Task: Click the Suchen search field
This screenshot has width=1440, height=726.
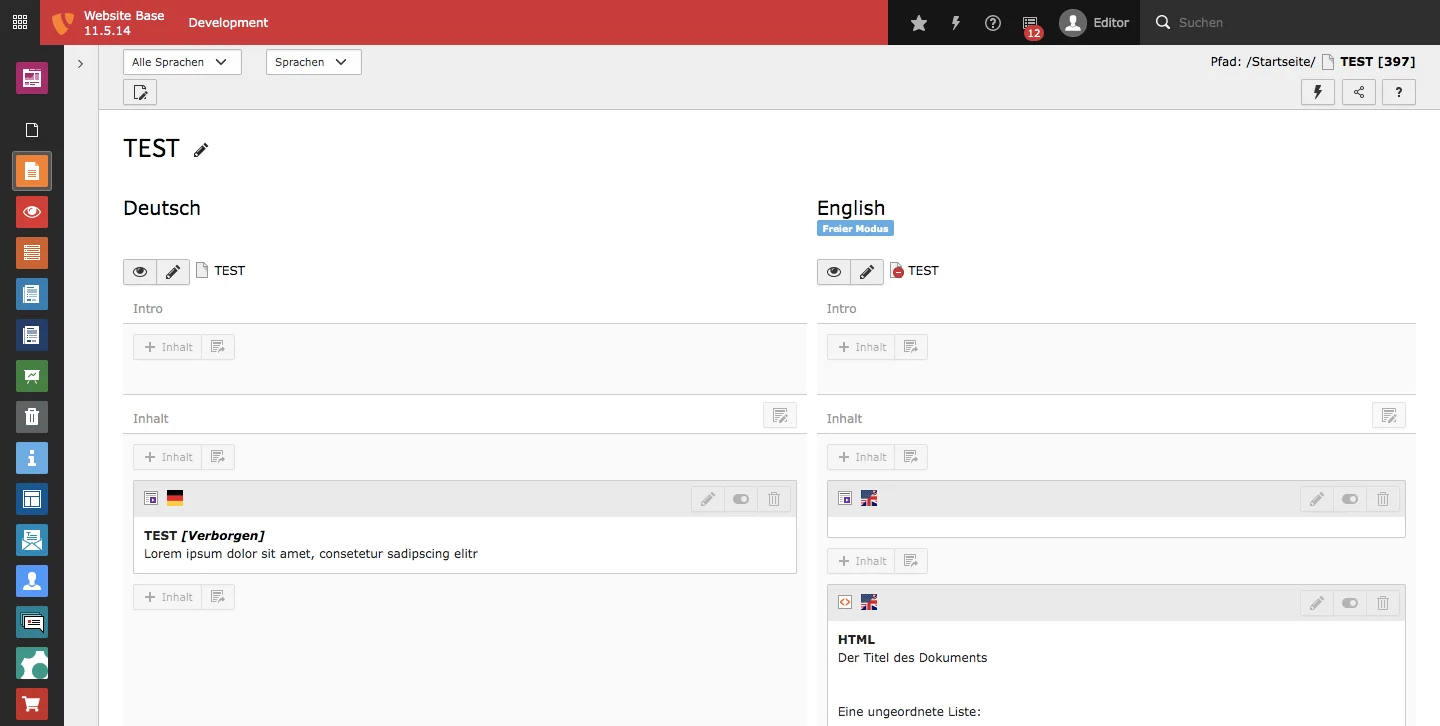Action: (x=1290, y=23)
